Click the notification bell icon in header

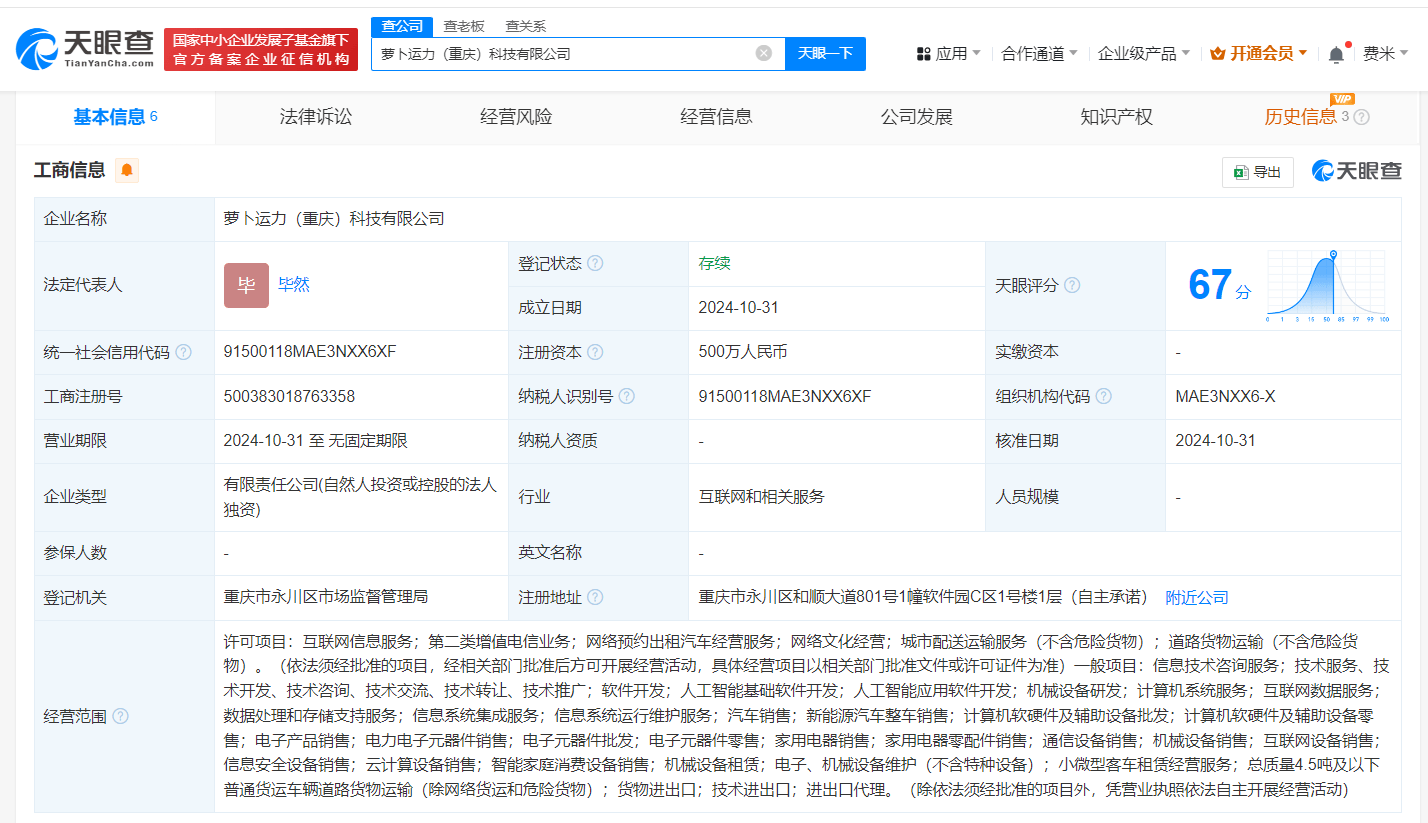tap(1336, 54)
